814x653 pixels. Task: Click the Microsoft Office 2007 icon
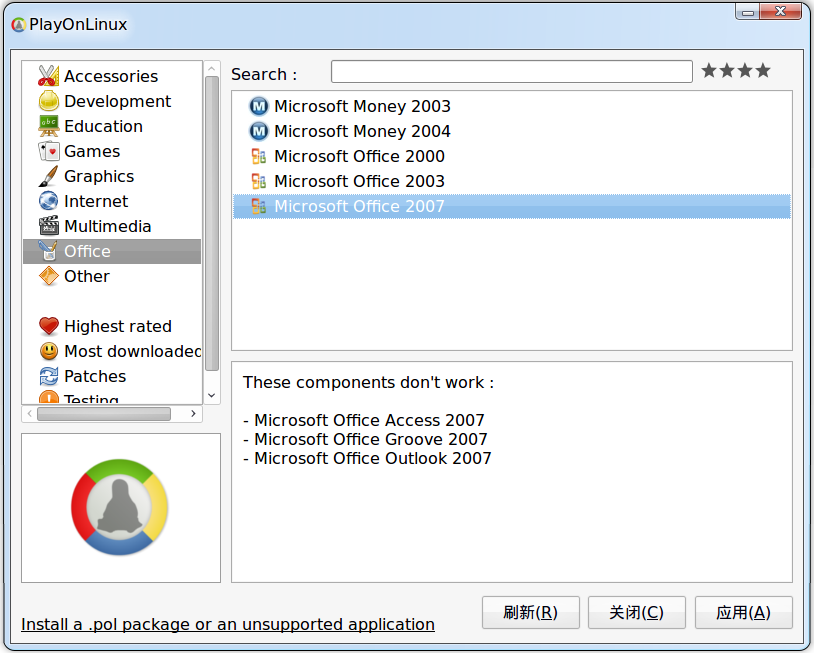259,206
